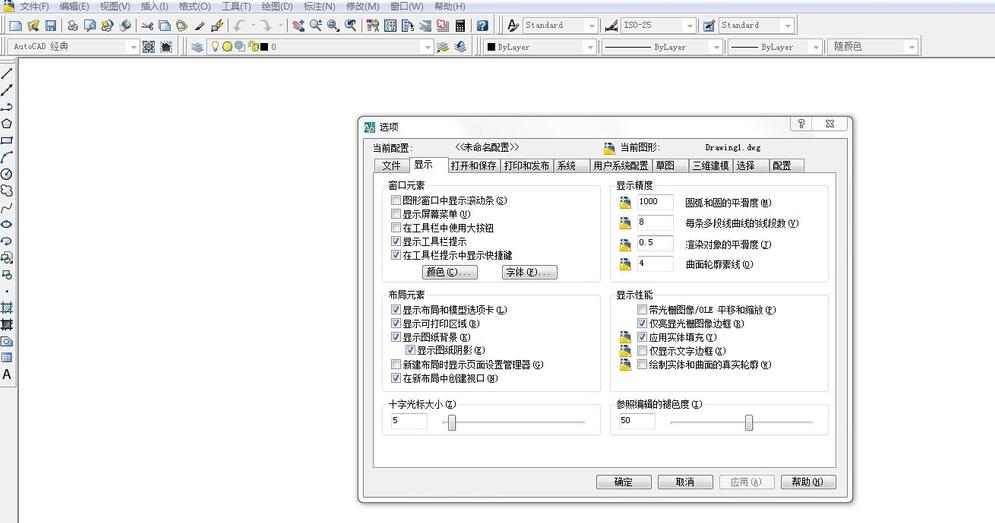The image size is (995, 523).
Task: Enable 仅显示文字边框 checkbox
Action: click(x=642, y=351)
